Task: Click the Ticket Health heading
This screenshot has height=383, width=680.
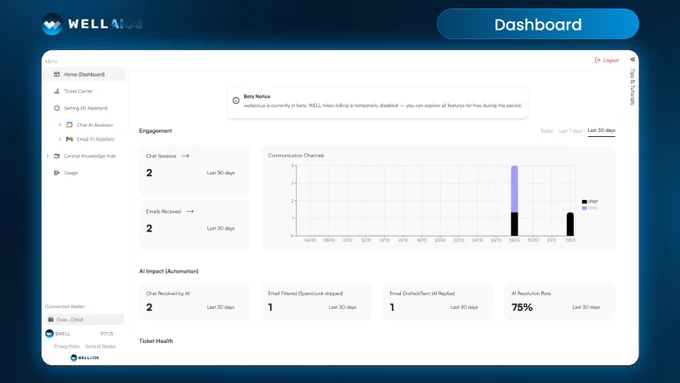Action: coord(156,341)
